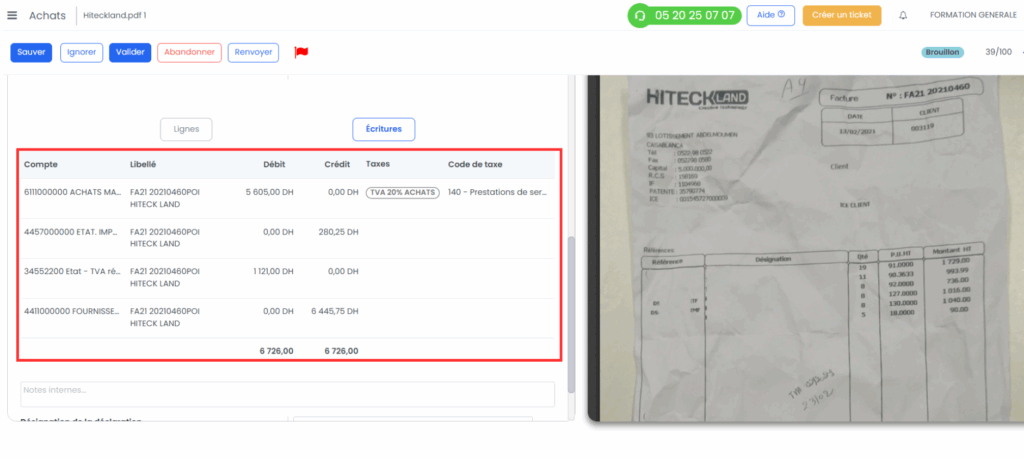Click the Crédit column header
The width and height of the screenshot is (1024, 459).
point(338,165)
